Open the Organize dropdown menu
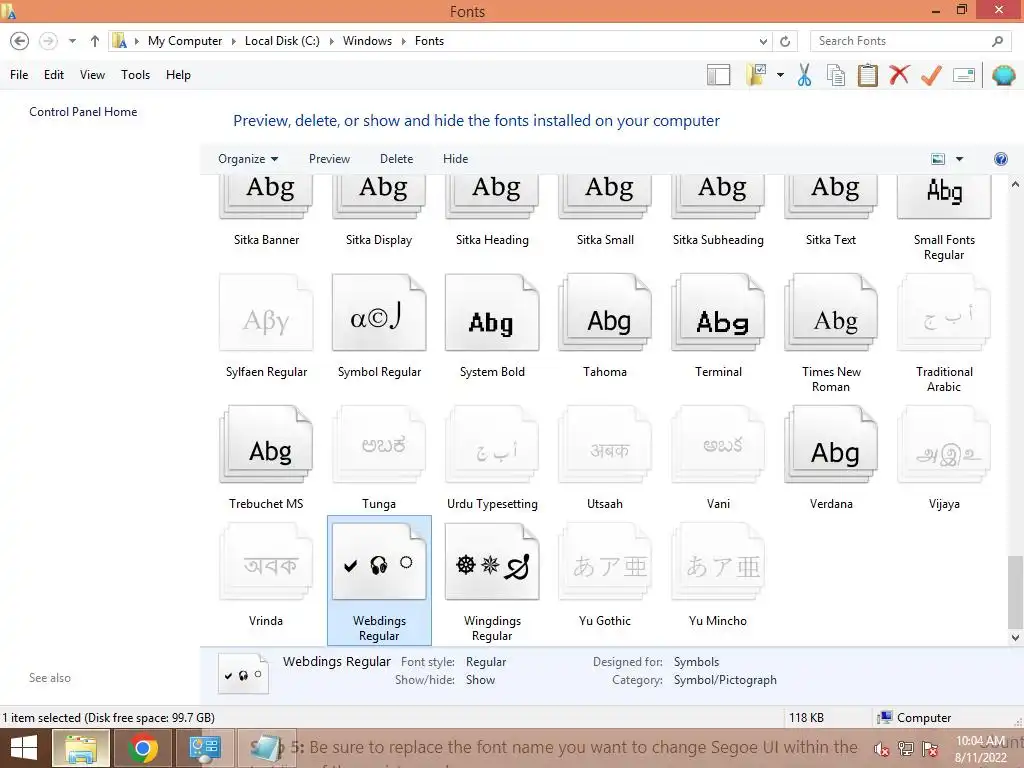 [248, 159]
